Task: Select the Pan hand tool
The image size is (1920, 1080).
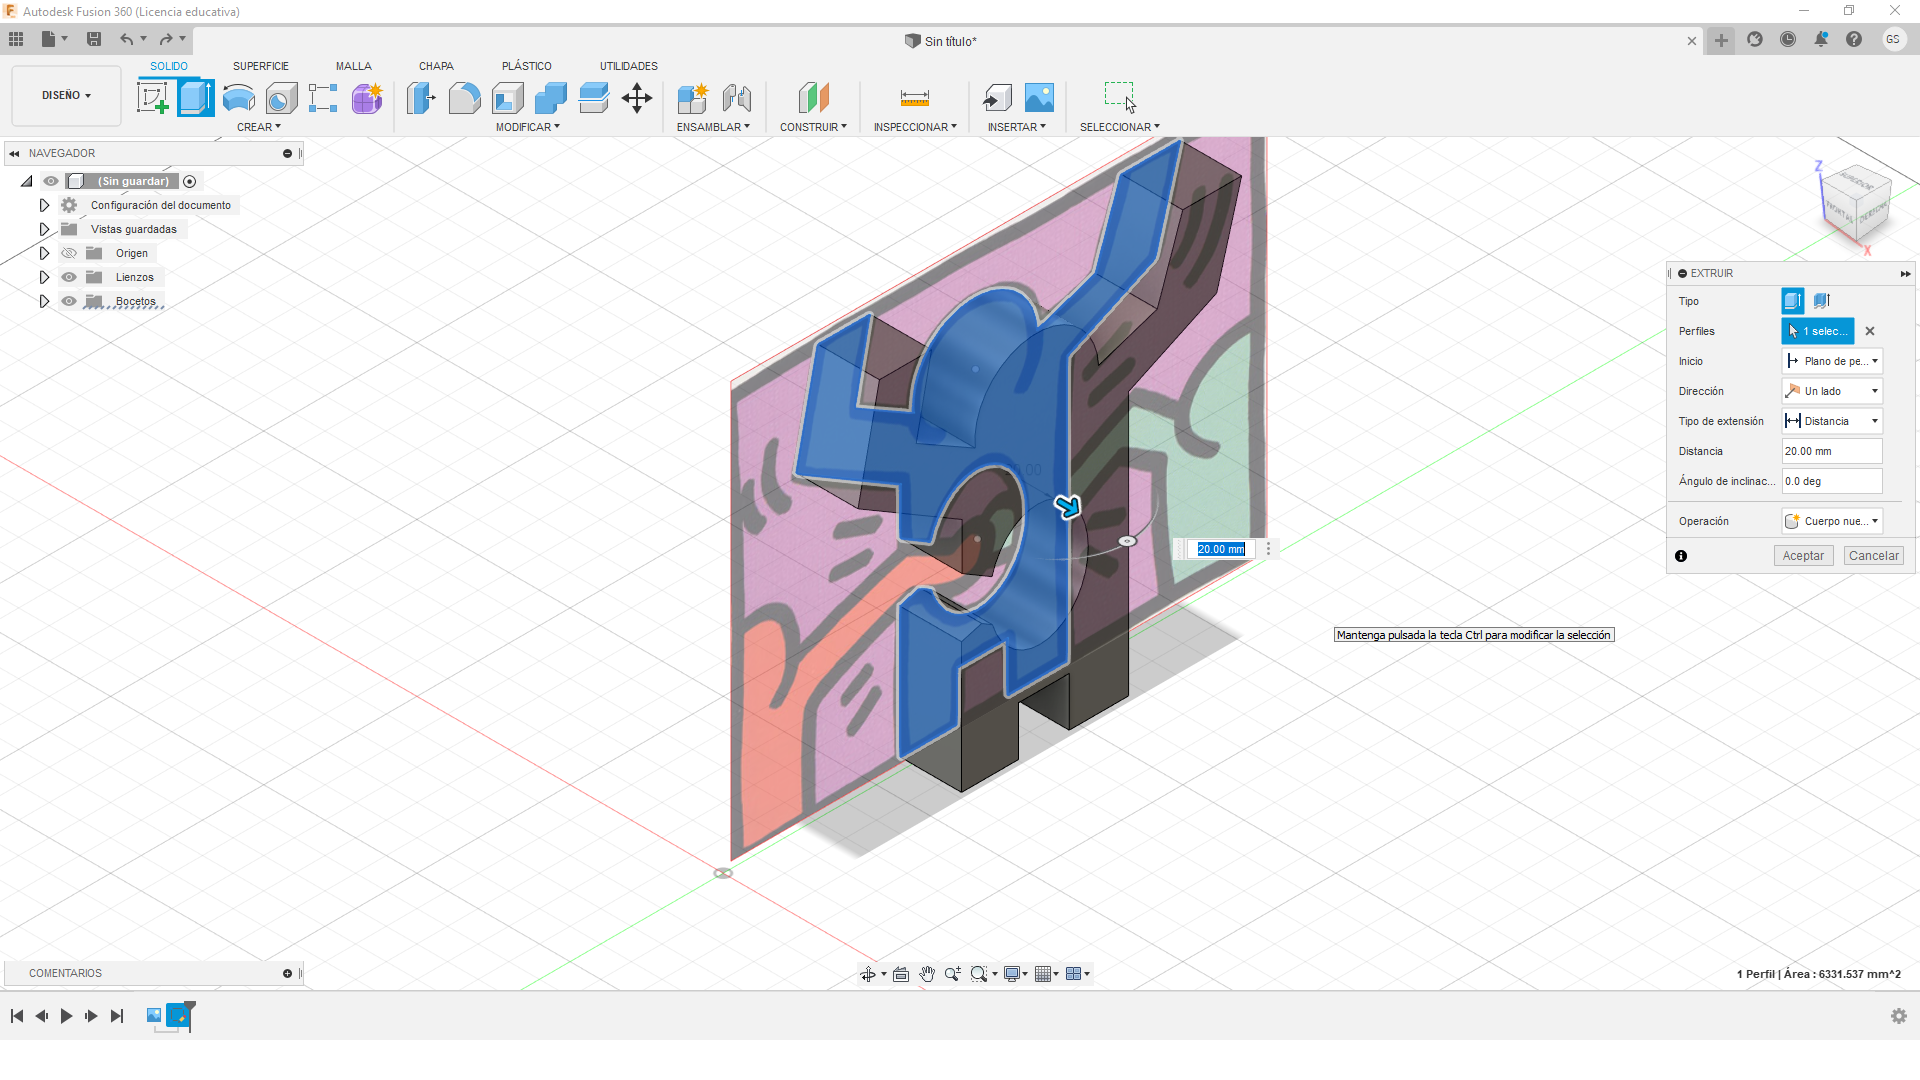Action: pos(927,974)
